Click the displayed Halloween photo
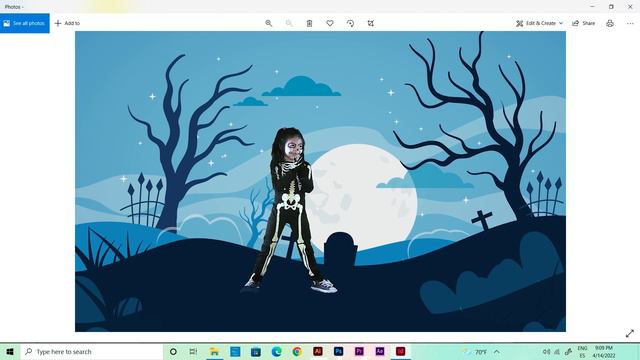 click(320, 181)
